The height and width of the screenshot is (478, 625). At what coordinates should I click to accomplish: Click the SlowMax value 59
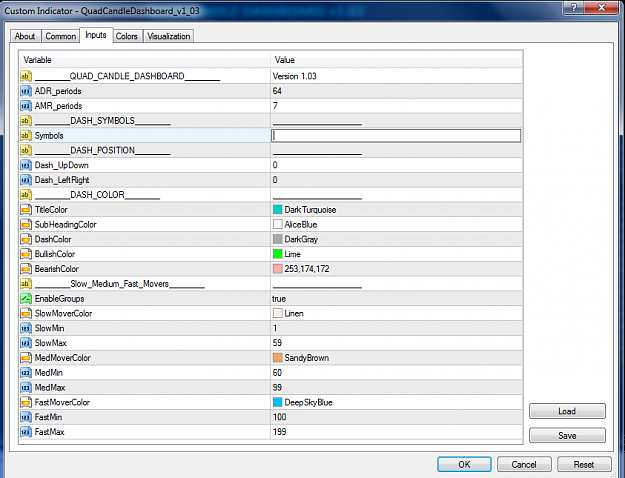click(277, 343)
